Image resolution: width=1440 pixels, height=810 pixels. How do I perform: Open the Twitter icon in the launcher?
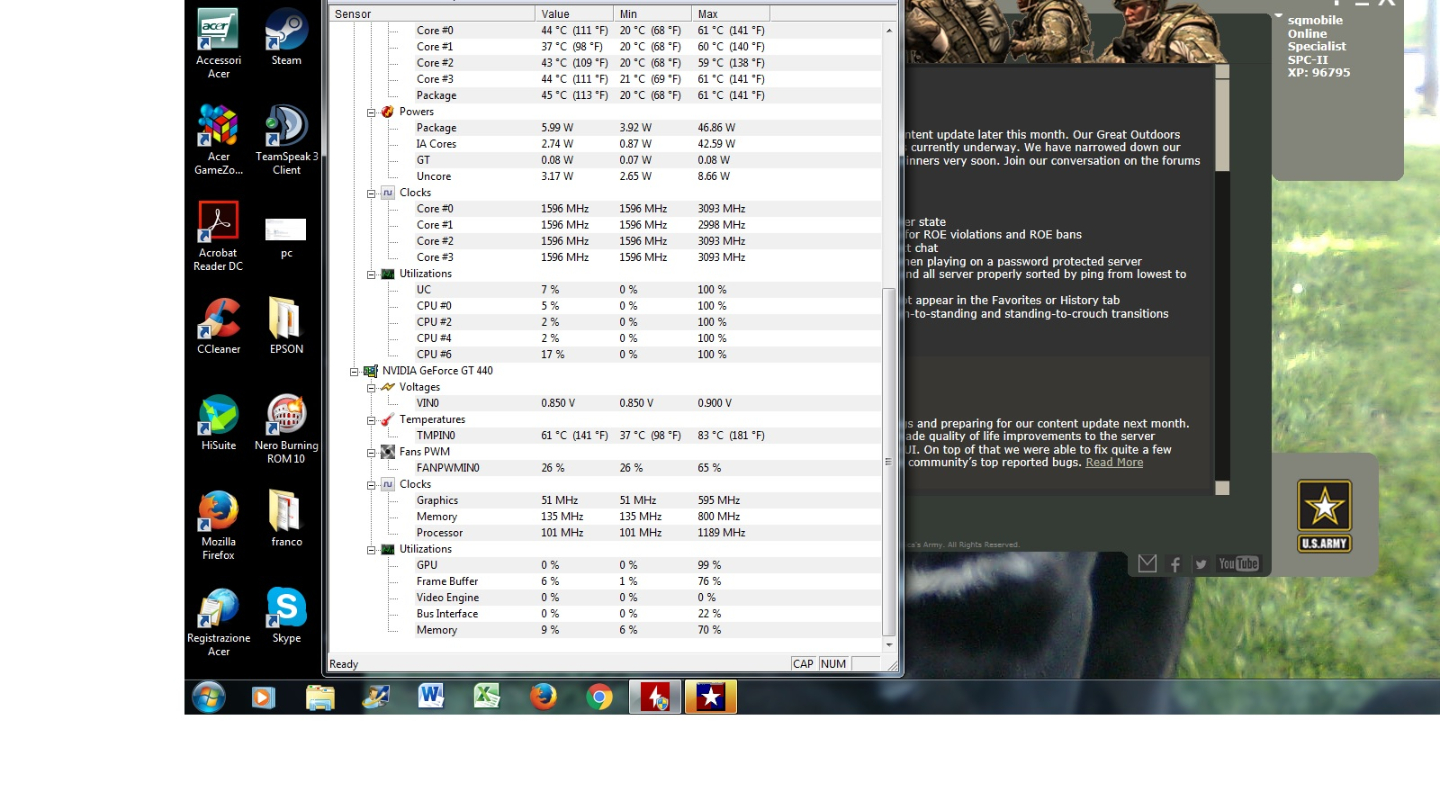coord(1201,564)
